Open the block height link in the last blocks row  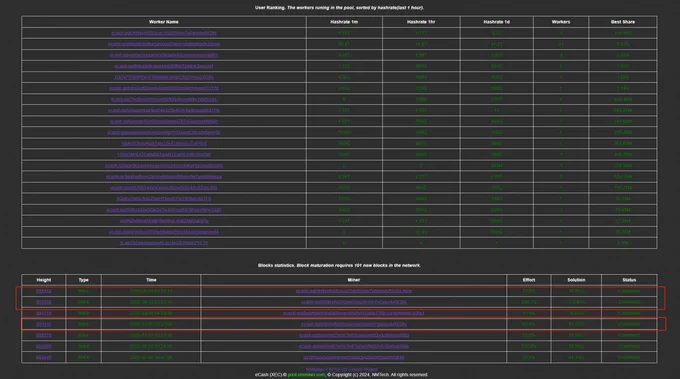point(43,357)
